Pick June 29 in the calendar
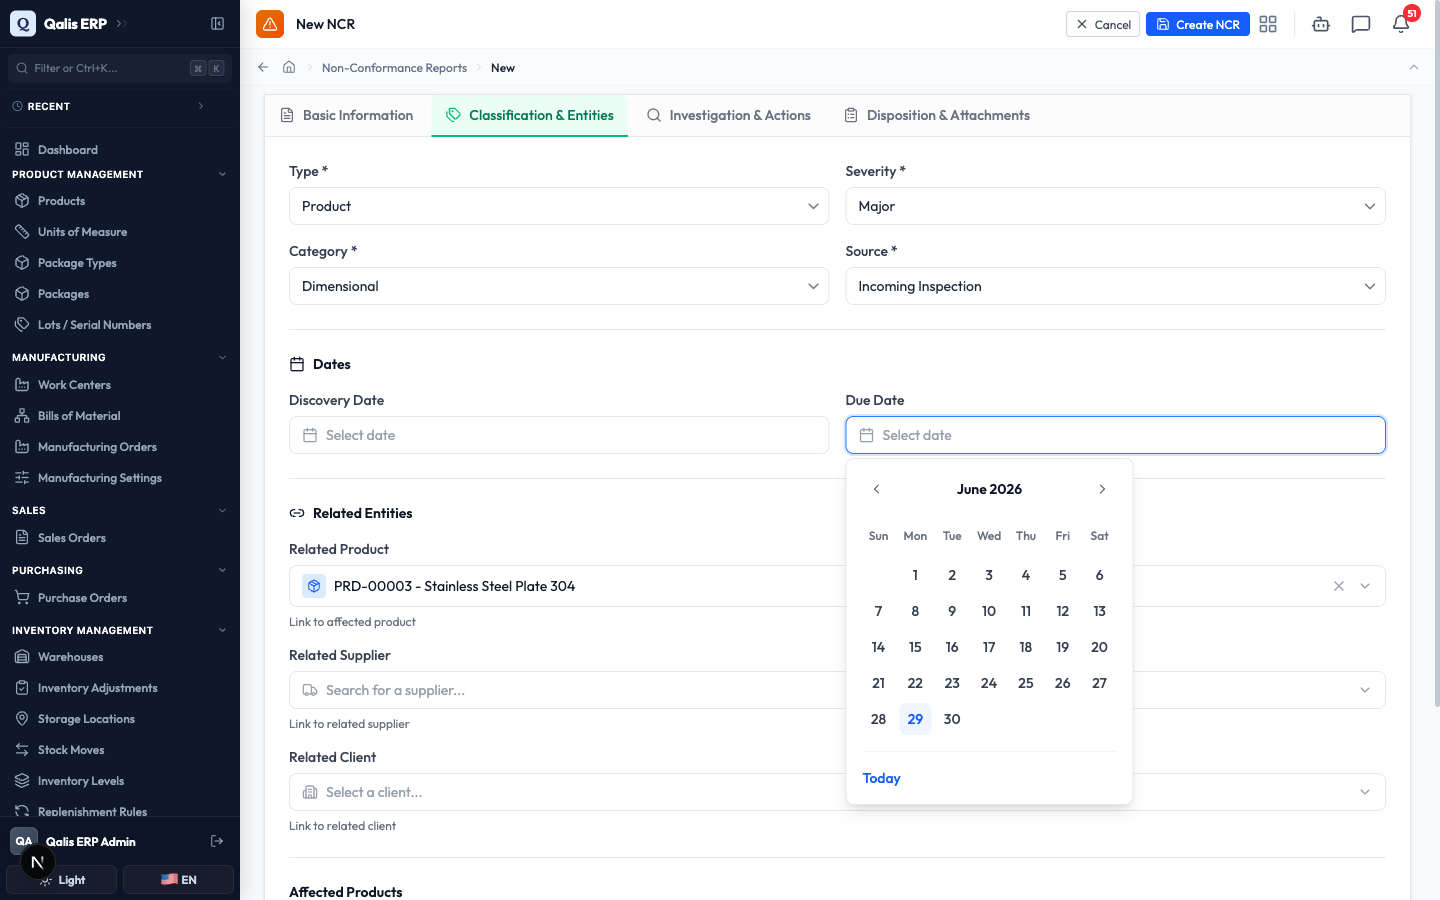This screenshot has width=1440, height=900. coord(915,719)
